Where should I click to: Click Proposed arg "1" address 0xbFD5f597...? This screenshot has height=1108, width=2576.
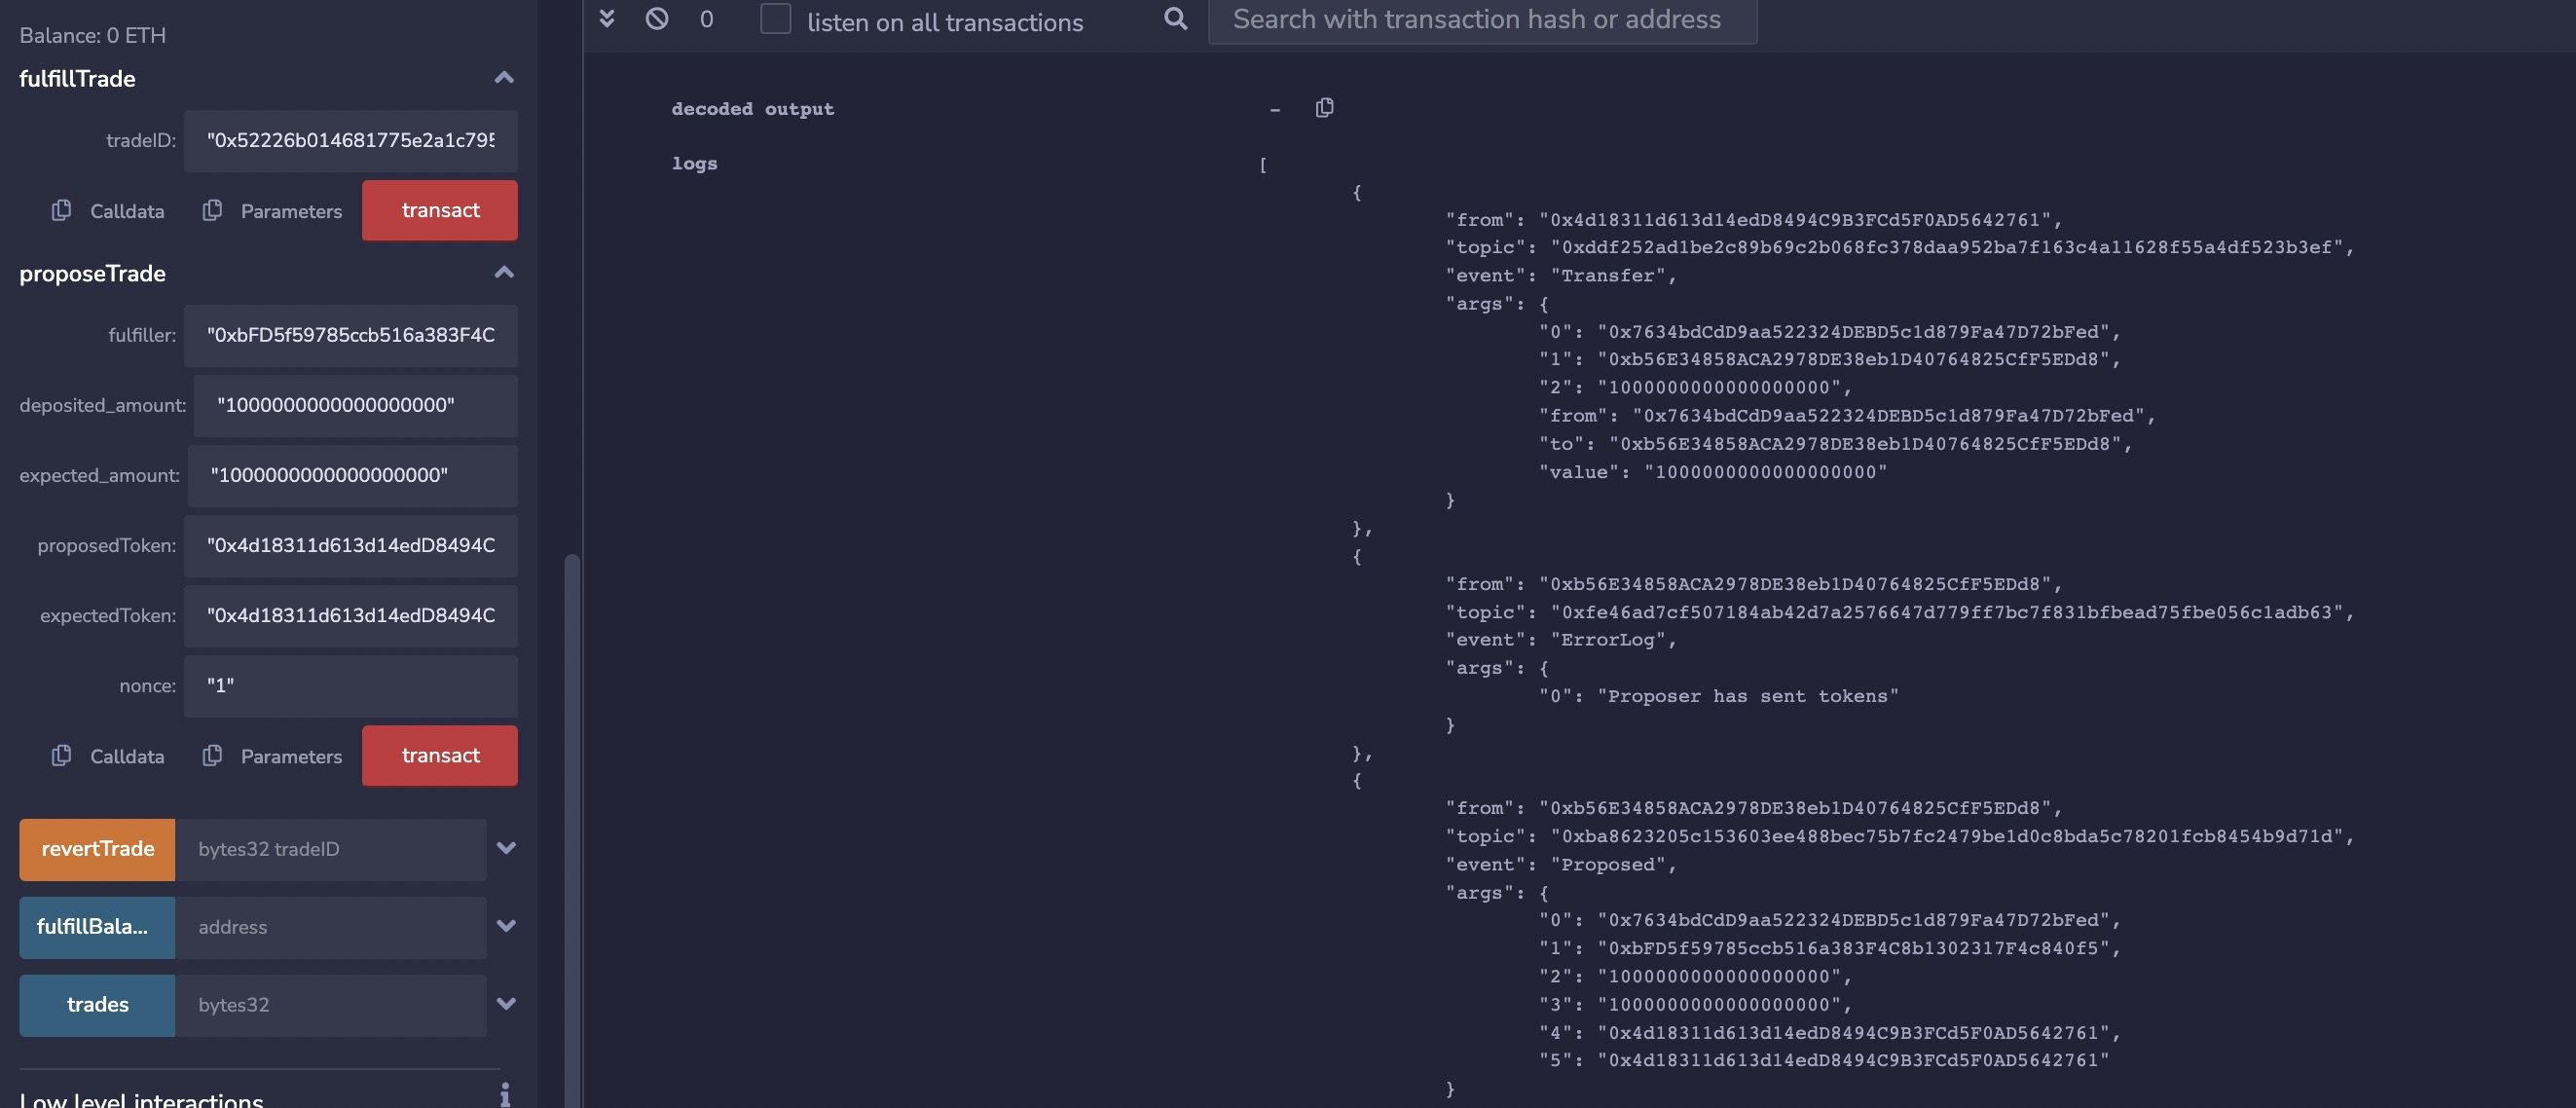pos(1853,948)
